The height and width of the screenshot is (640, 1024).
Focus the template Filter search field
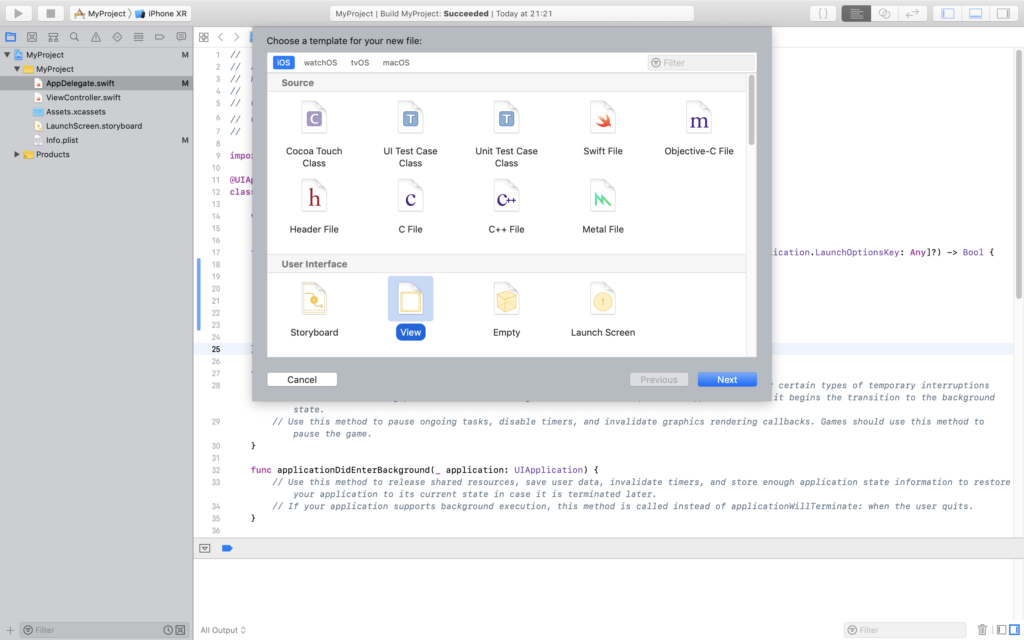point(701,63)
